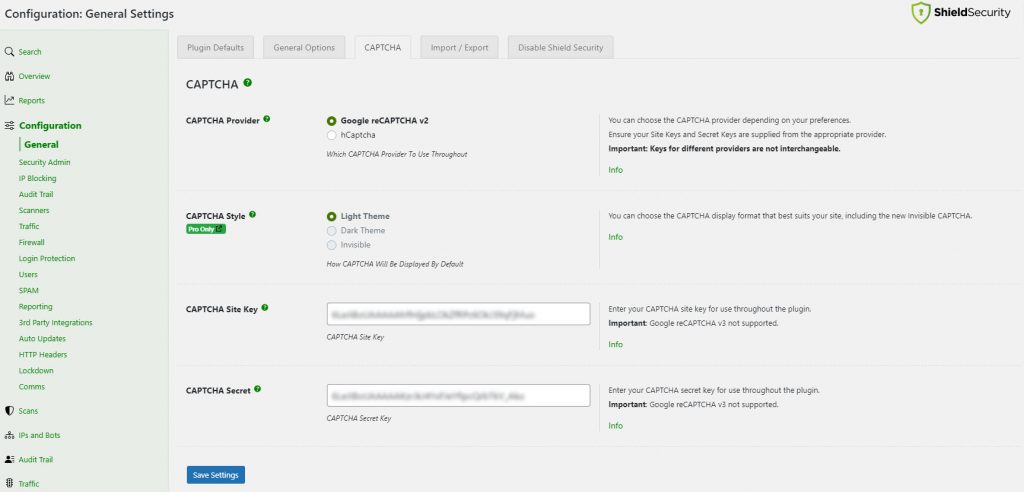
Task: Click the Audit Trail person icon
Action: click(x=9, y=459)
